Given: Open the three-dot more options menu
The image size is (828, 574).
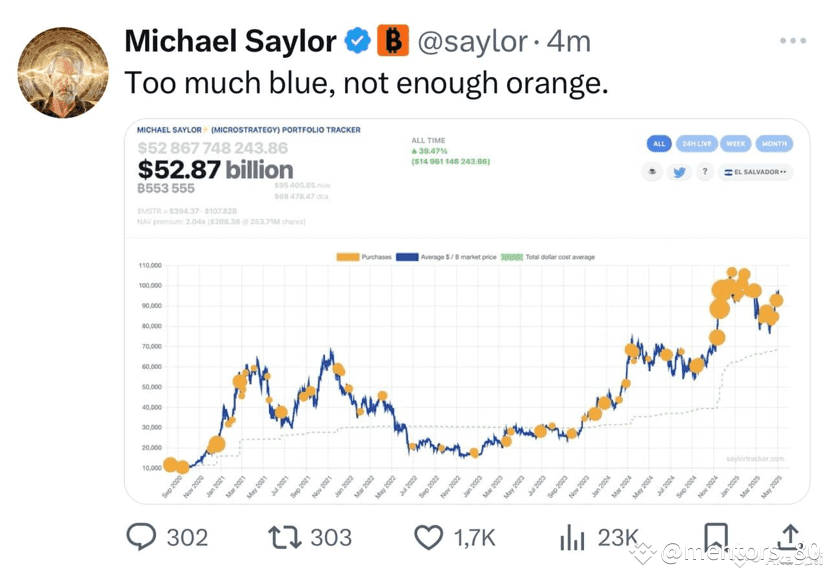Looking at the screenshot, I should tap(793, 41).
